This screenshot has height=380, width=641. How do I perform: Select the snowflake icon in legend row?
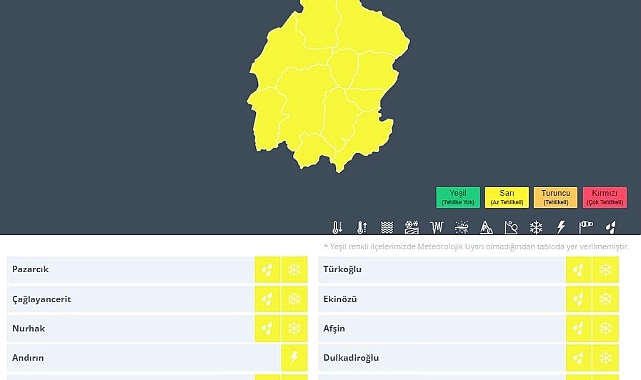(536, 227)
